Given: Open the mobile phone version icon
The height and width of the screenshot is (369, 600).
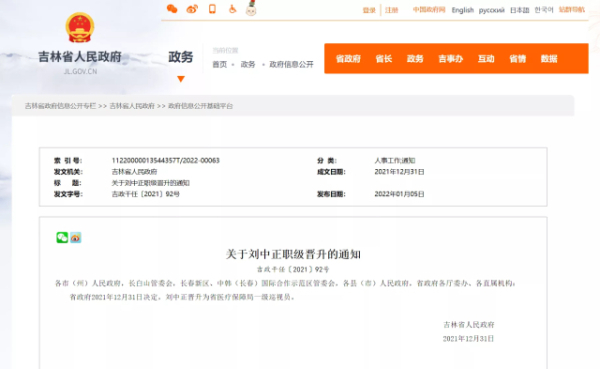Looking at the screenshot, I should pyautogui.click(x=212, y=9).
